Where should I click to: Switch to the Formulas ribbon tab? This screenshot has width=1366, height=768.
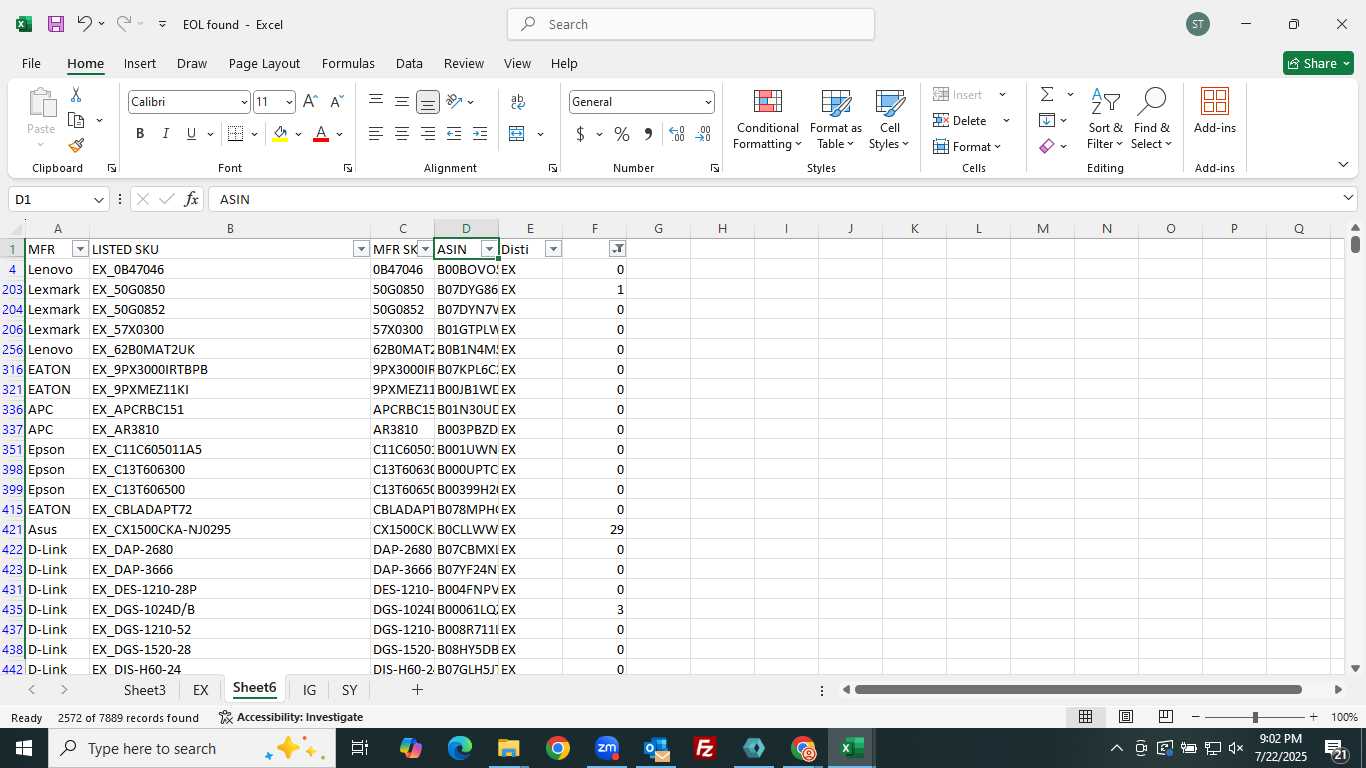[348, 63]
